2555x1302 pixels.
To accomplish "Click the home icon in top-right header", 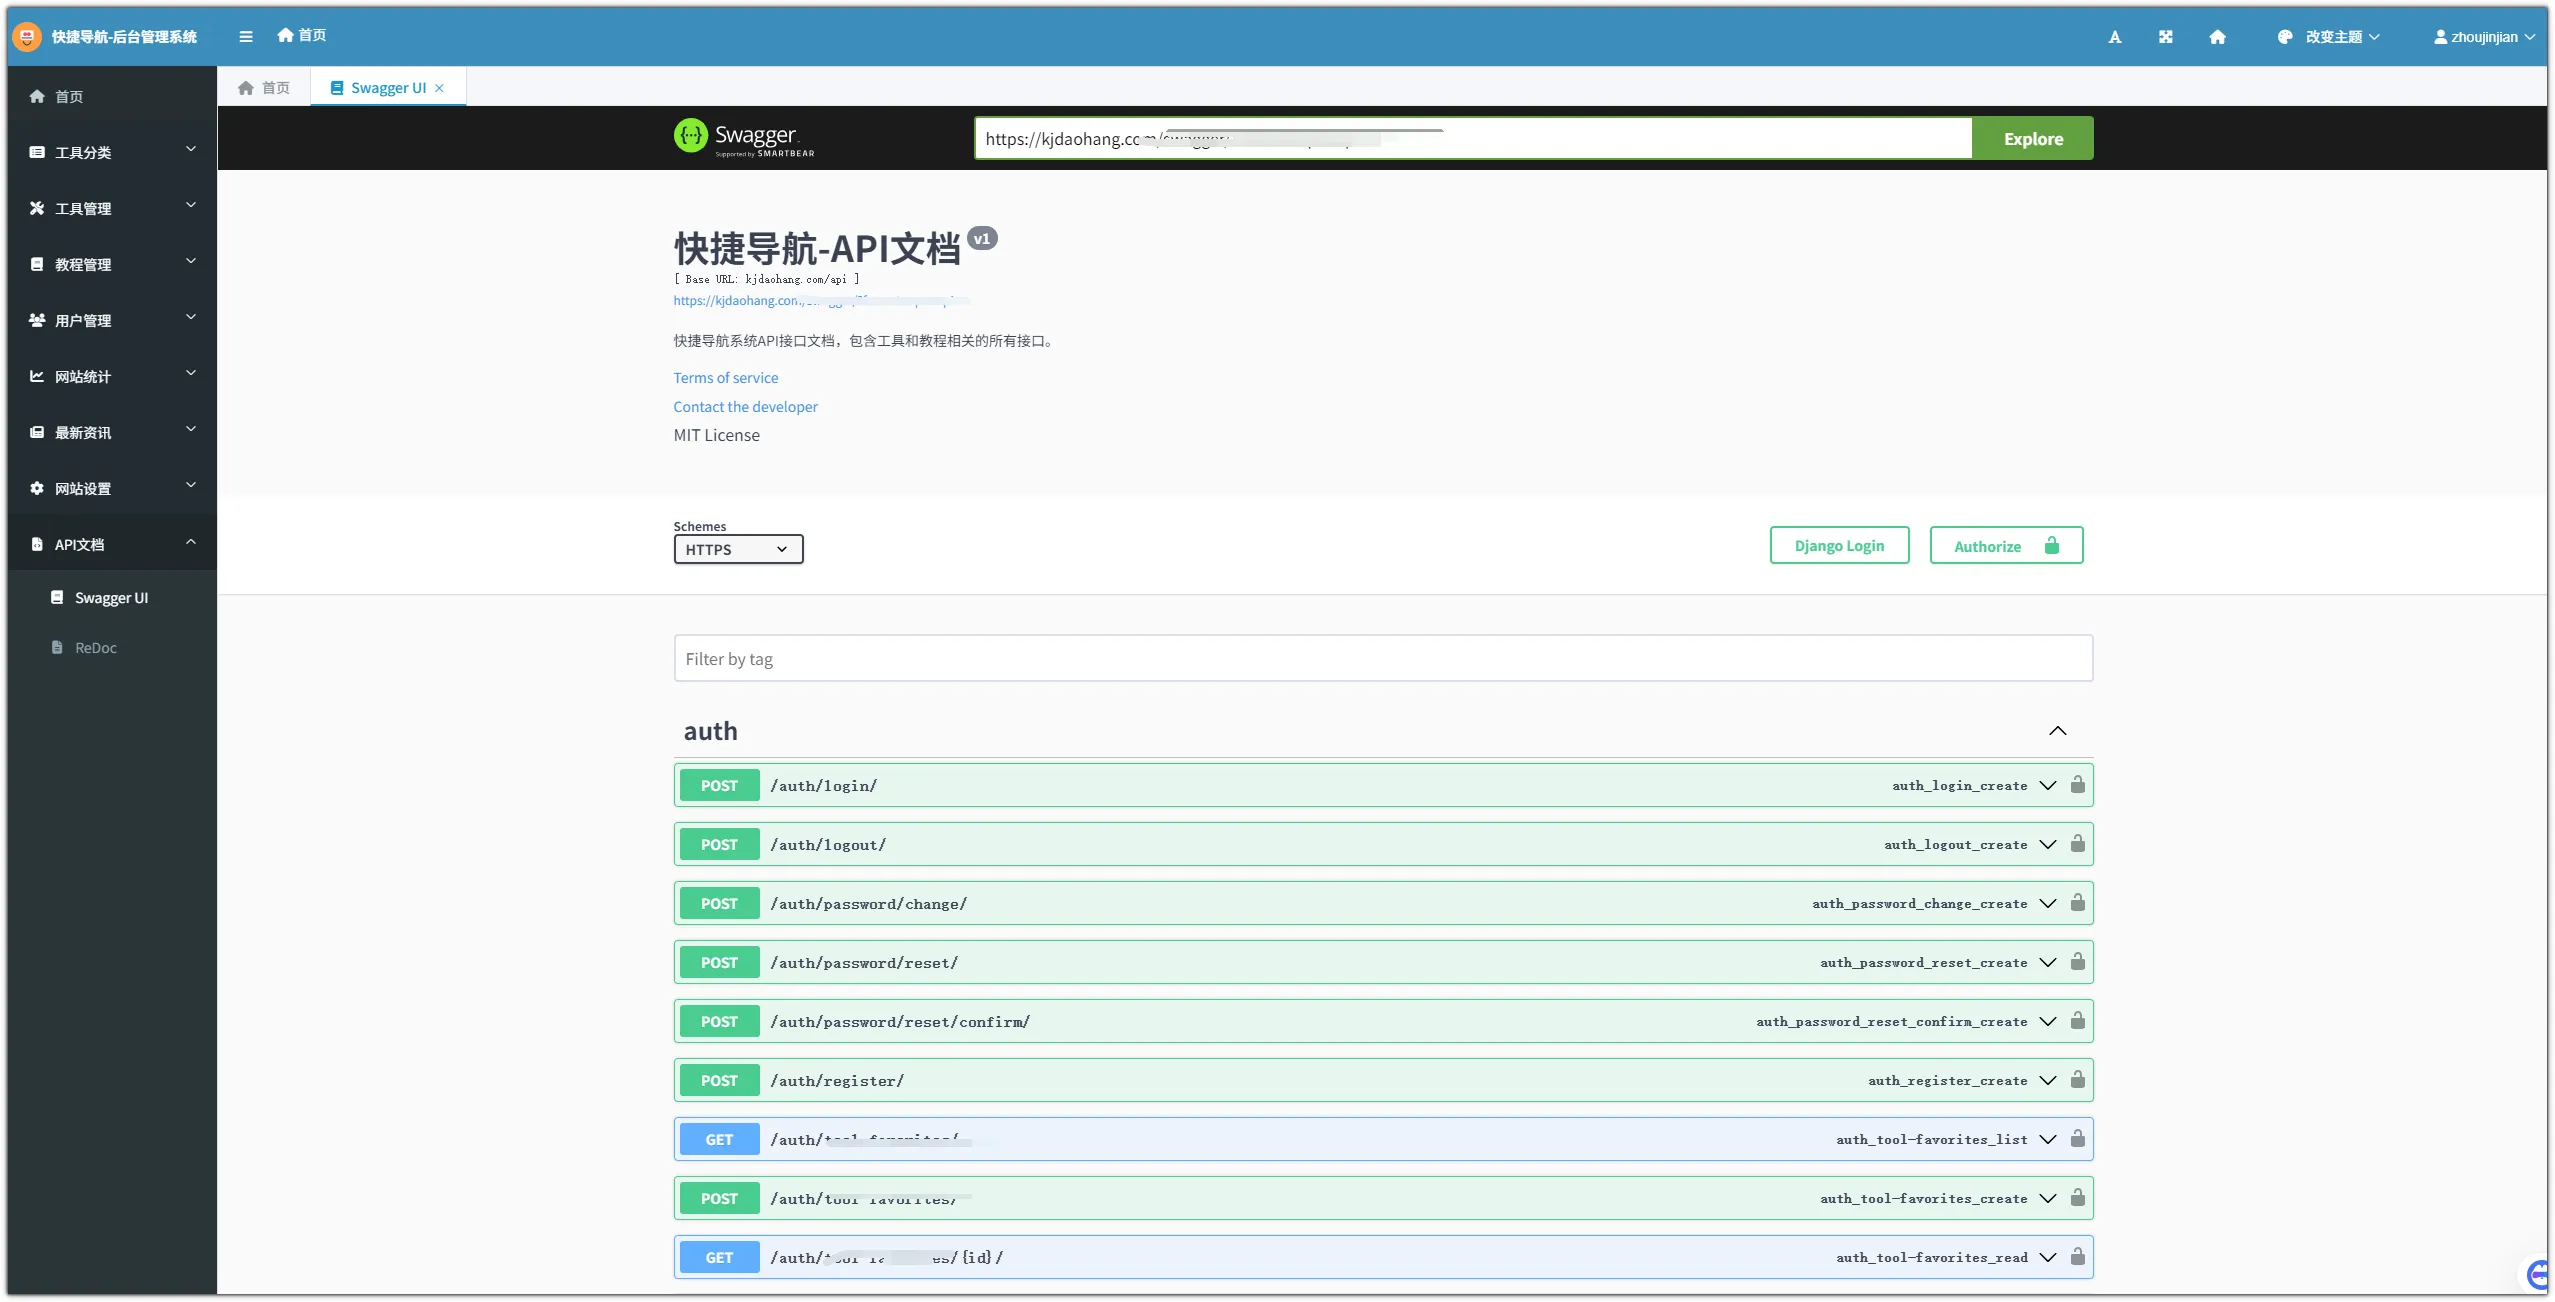I will (x=2217, y=37).
